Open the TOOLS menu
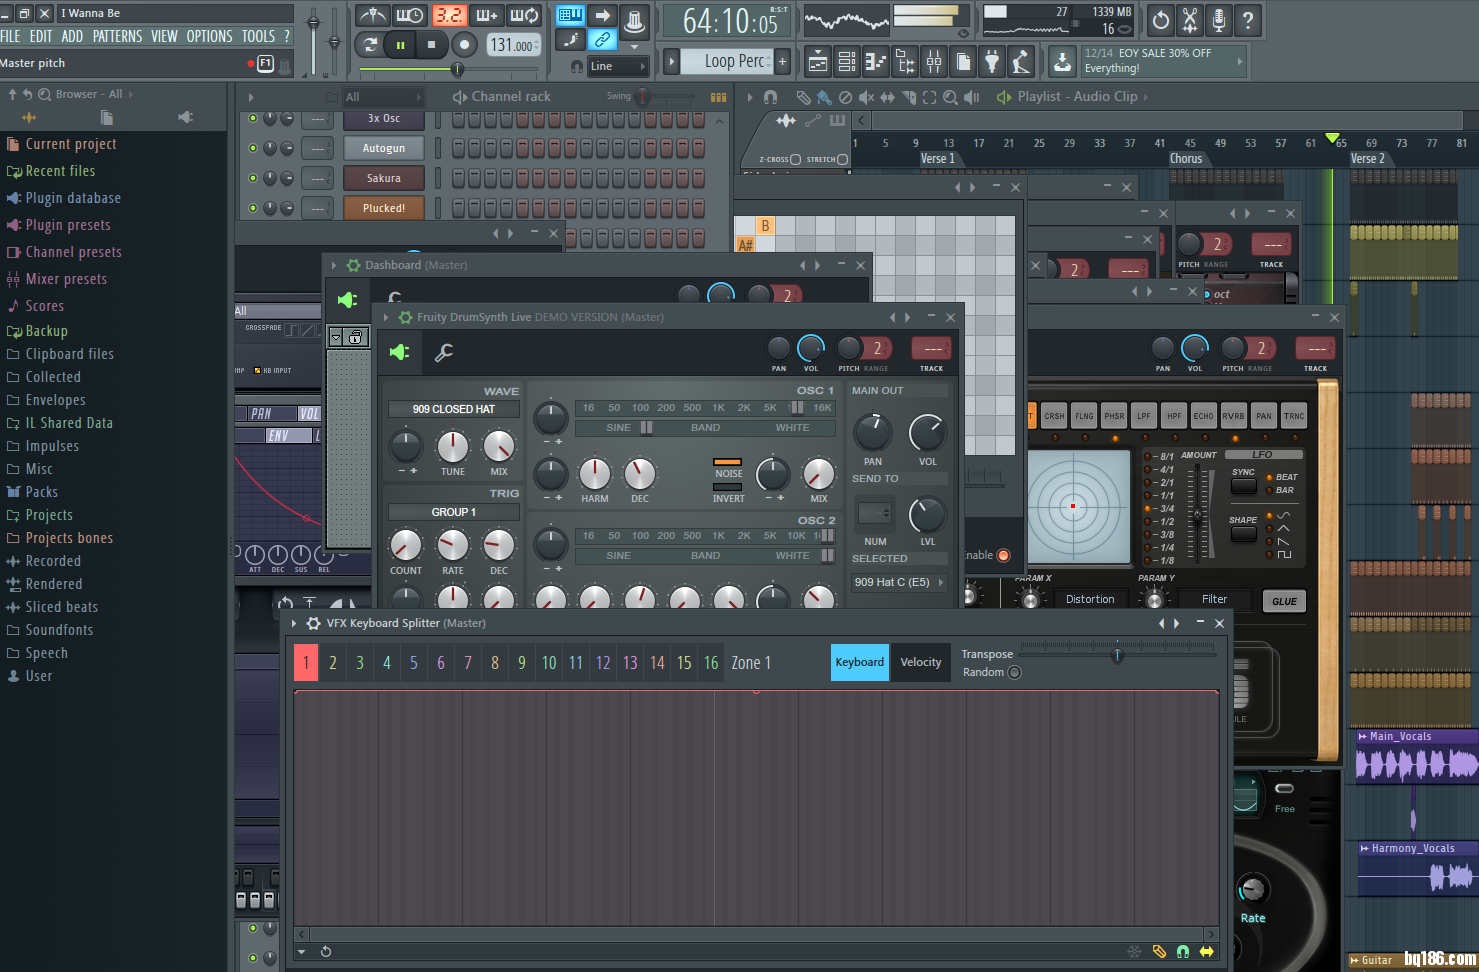The height and width of the screenshot is (972, 1479). coord(258,36)
